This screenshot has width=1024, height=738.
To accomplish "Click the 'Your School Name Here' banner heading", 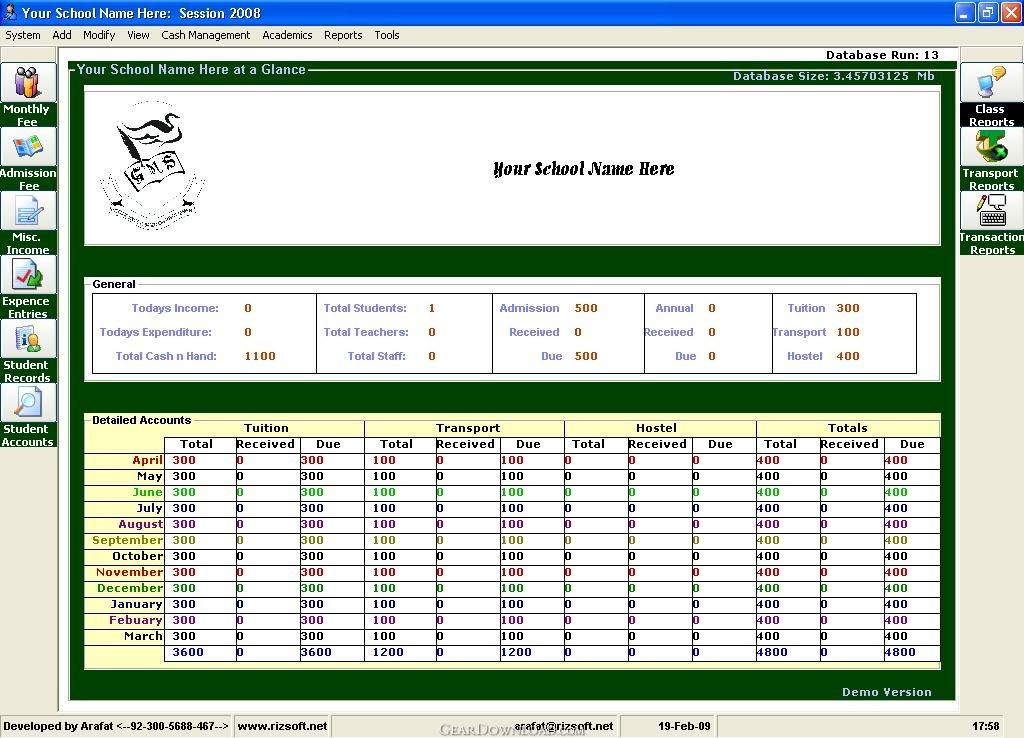I will 584,169.
